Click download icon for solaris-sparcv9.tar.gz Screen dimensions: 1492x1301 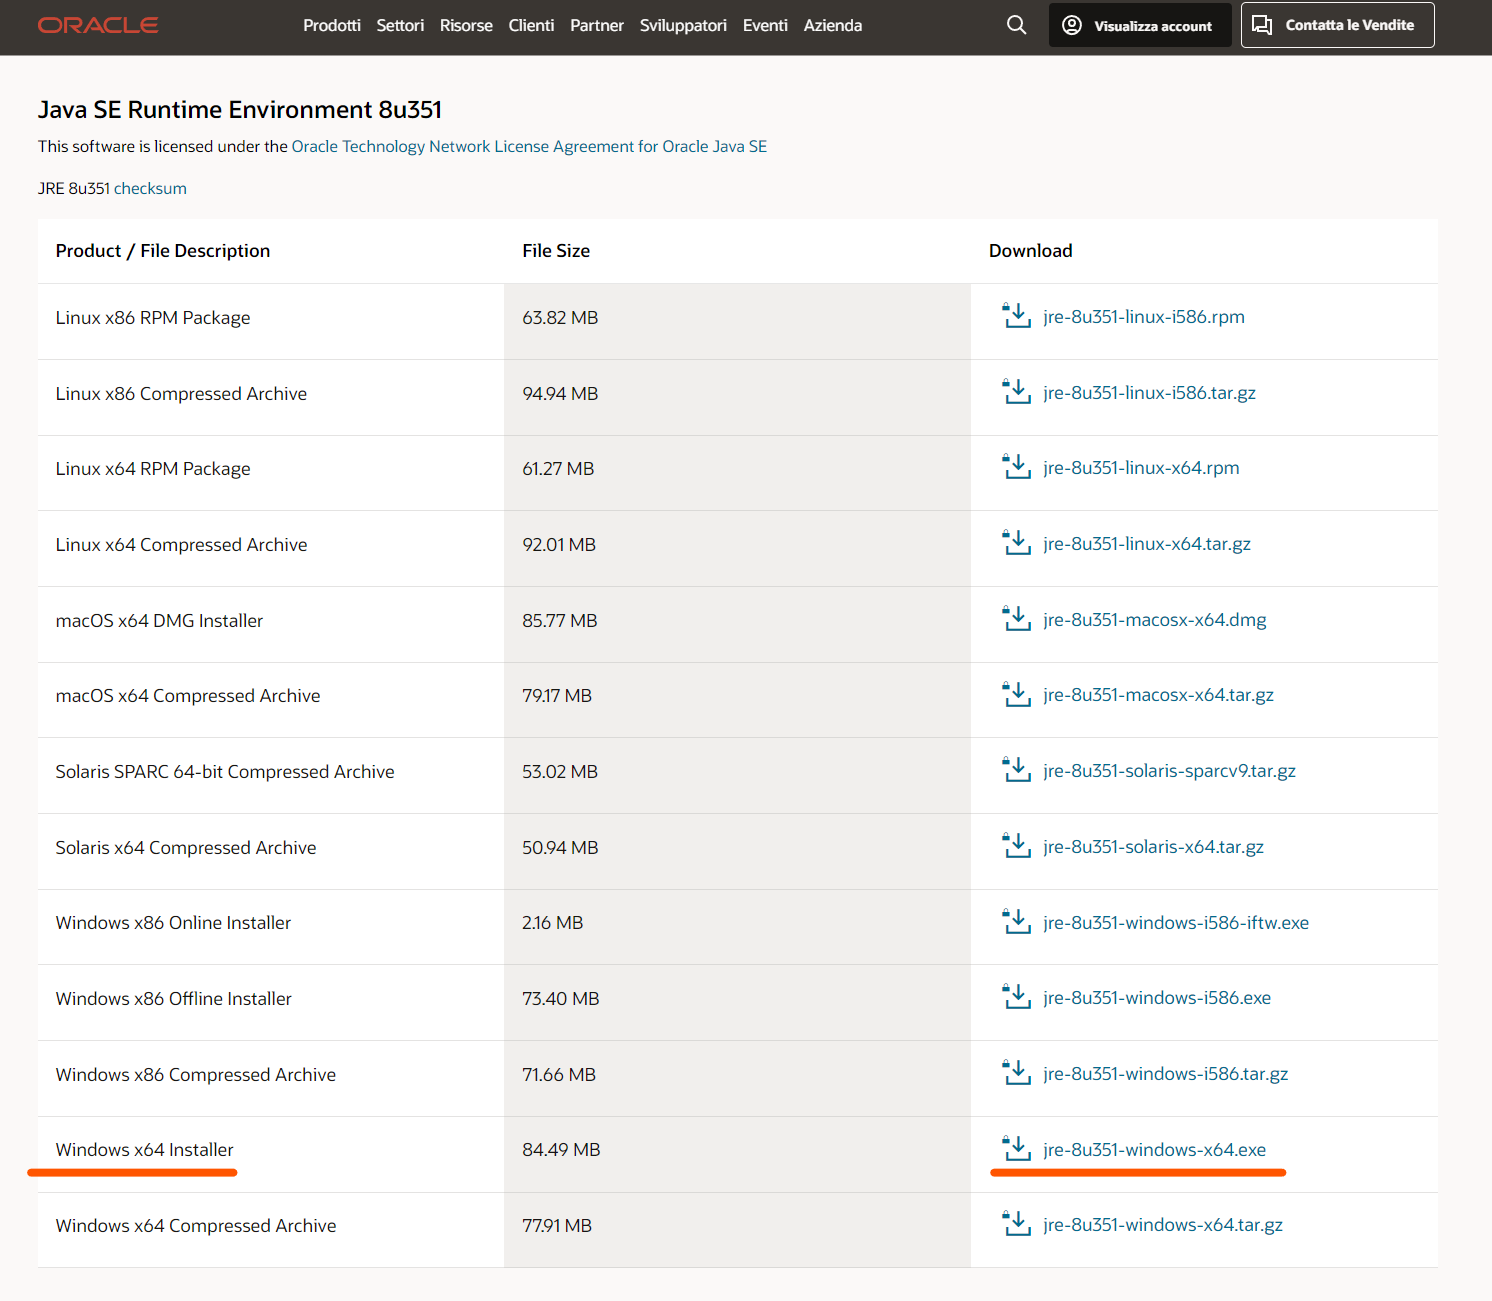point(1016,770)
